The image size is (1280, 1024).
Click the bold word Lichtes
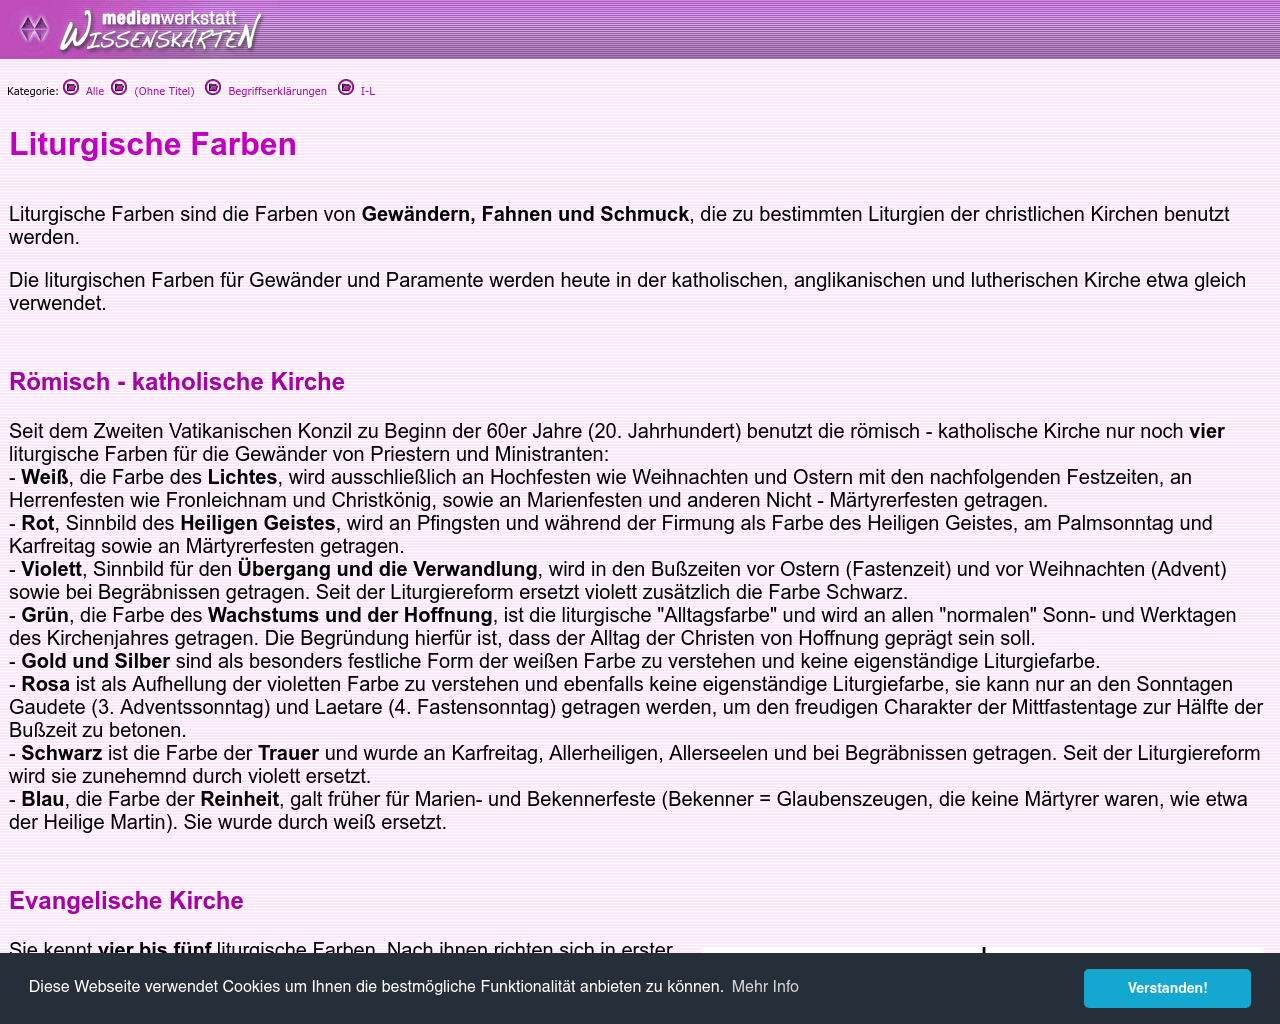coord(243,477)
